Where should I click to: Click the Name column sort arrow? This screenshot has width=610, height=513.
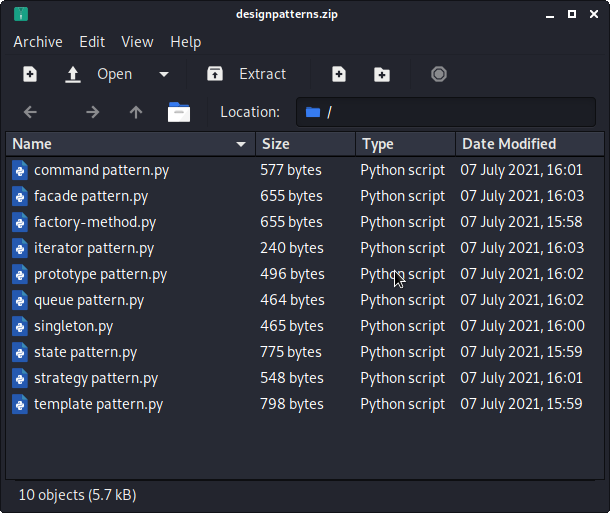coord(241,144)
